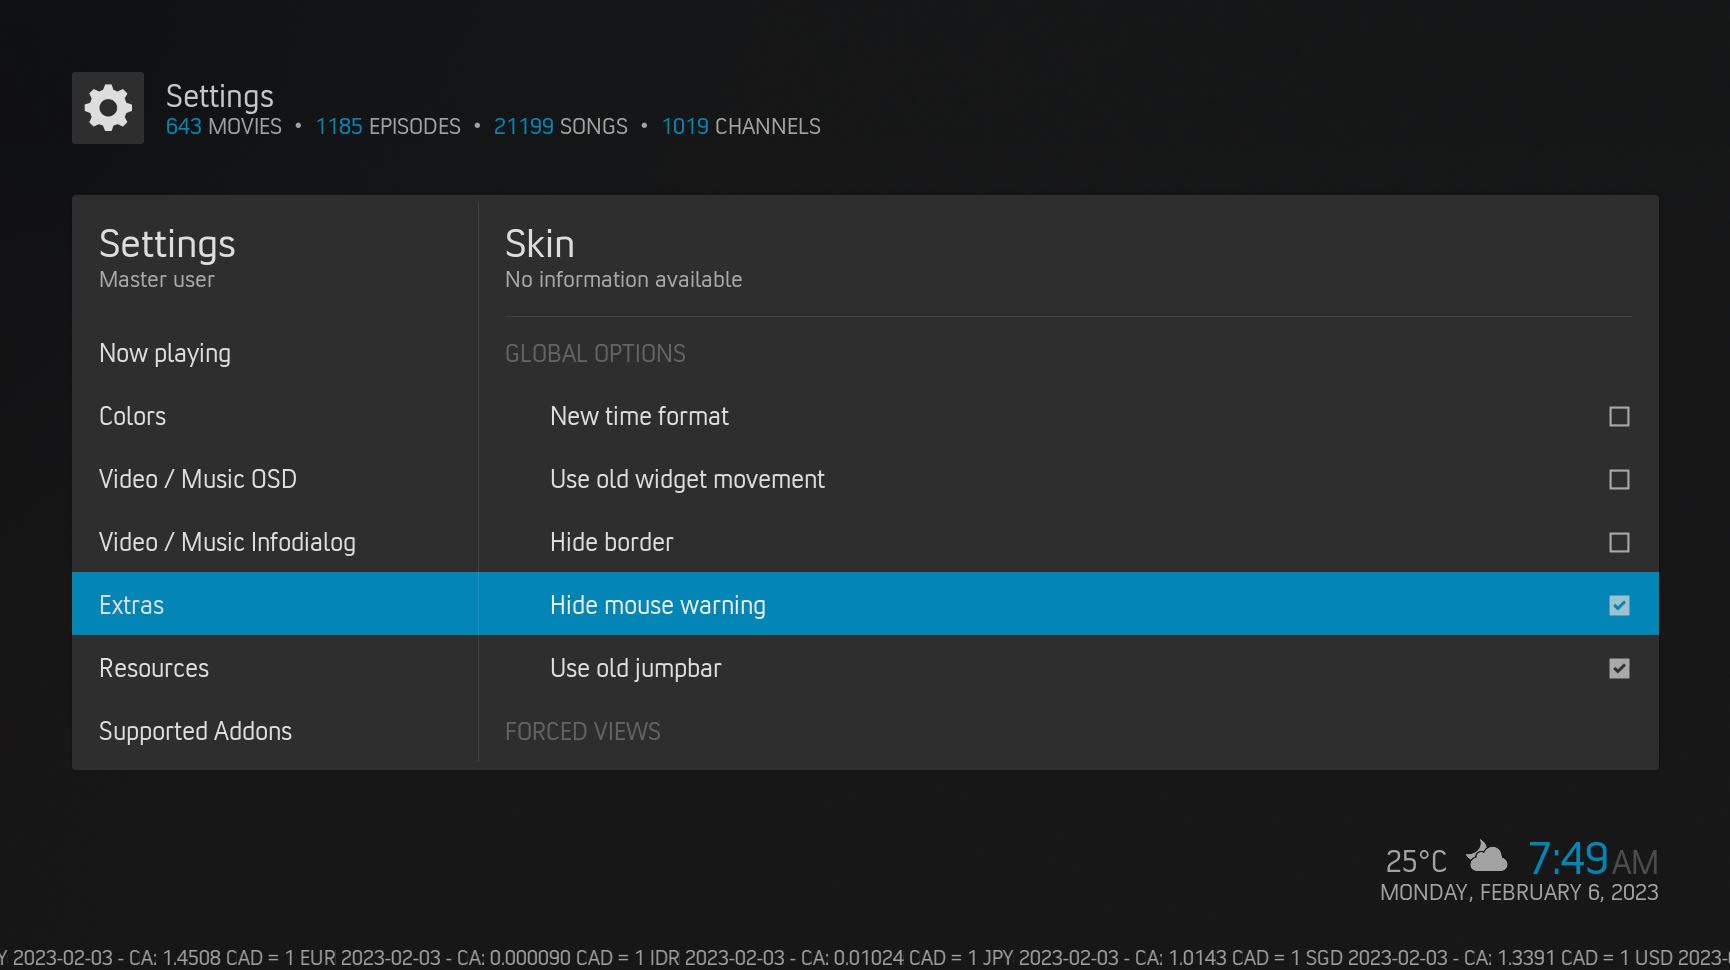
Task: Click the 21199 Songs library count
Action: [x=560, y=127]
